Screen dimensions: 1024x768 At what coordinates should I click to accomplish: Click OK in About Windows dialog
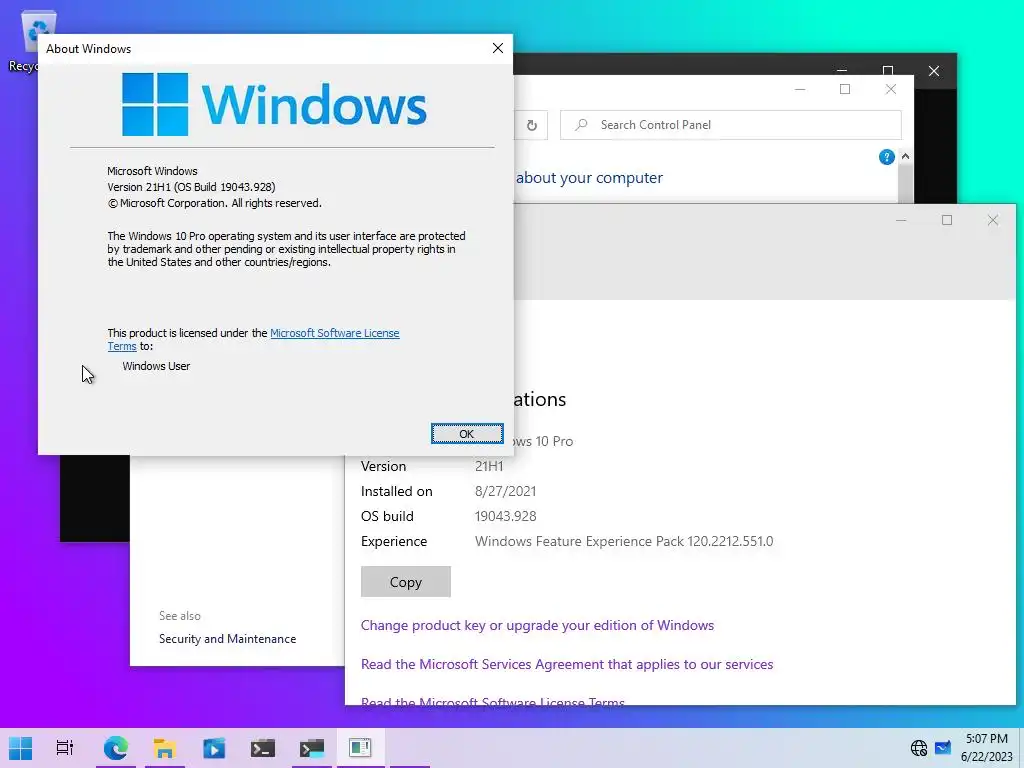pyautogui.click(x=467, y=434)
